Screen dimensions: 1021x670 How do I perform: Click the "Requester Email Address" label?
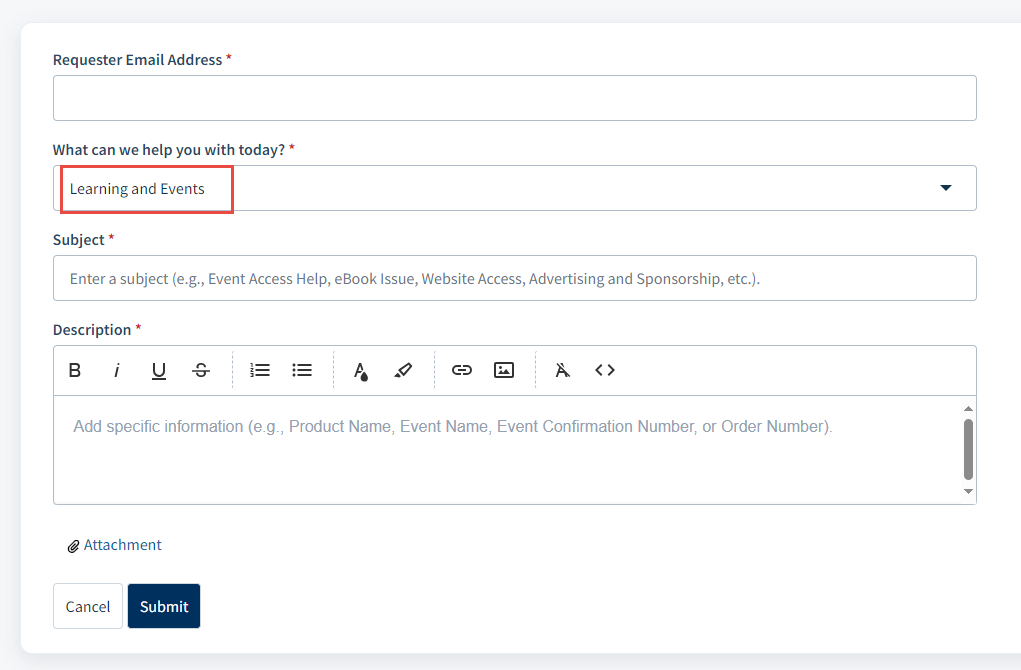(137, 60)
